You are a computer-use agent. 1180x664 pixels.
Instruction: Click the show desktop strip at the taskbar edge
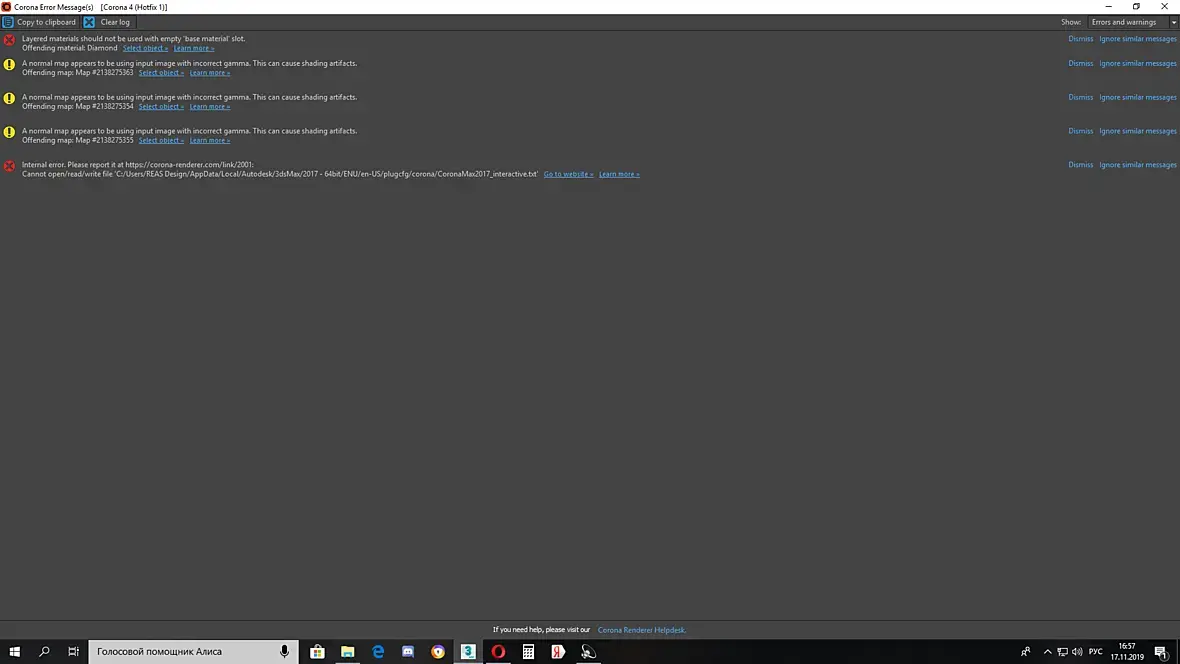(x=1178, y=651)
